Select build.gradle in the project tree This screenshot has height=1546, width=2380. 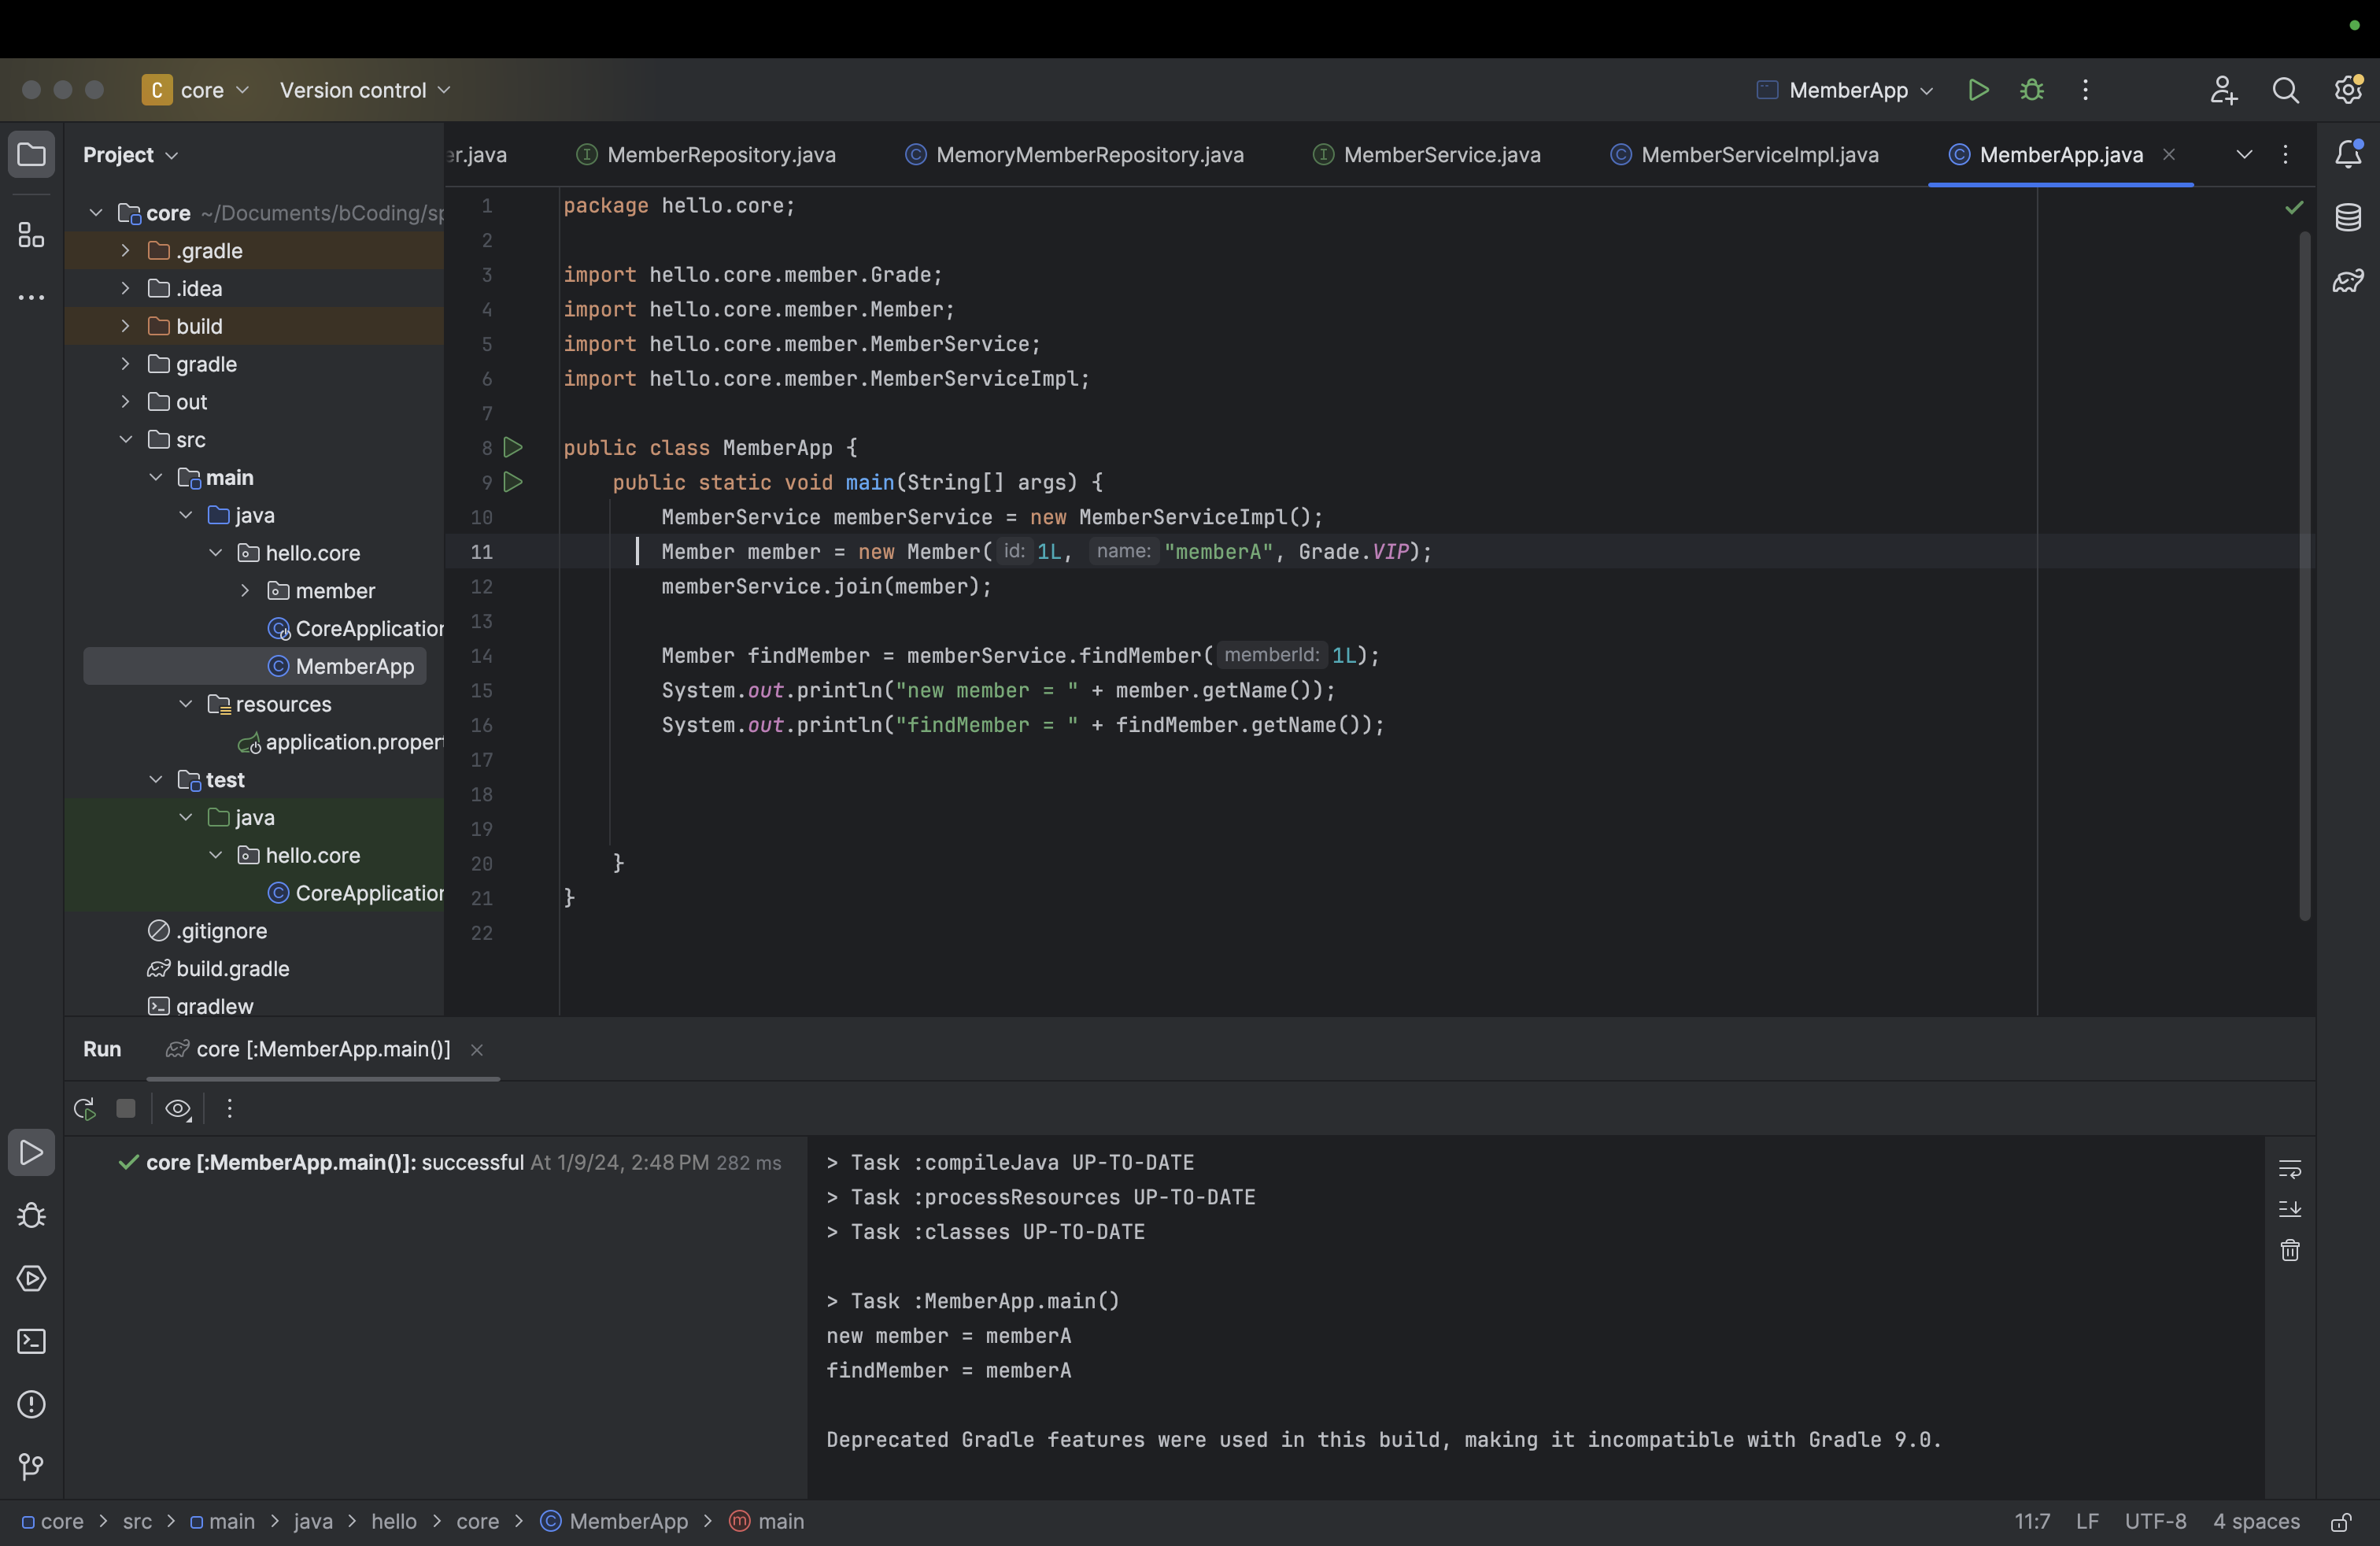click(x=218, y=968)
